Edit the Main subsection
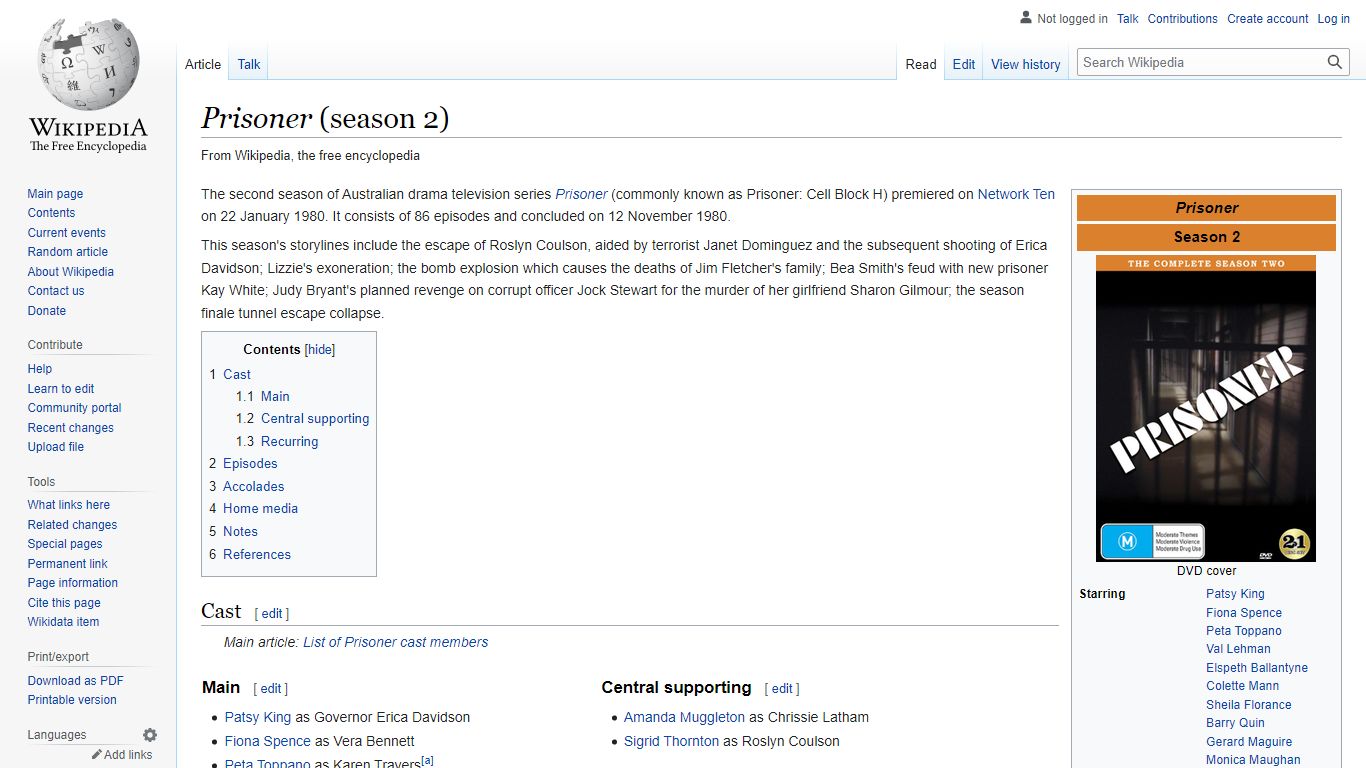Screen dimensions: 1366x768 pos(271,689)
